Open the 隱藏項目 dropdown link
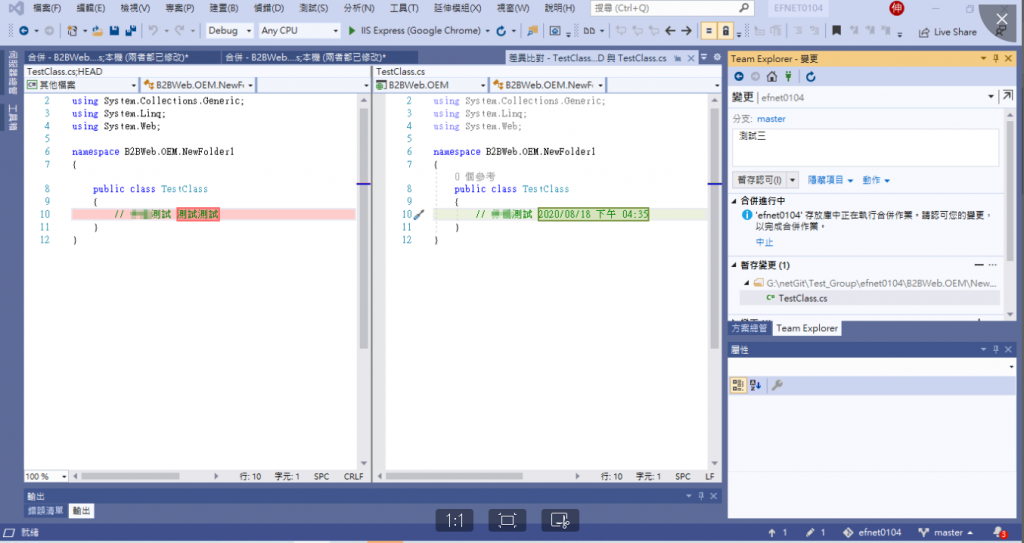 [831, 180]
